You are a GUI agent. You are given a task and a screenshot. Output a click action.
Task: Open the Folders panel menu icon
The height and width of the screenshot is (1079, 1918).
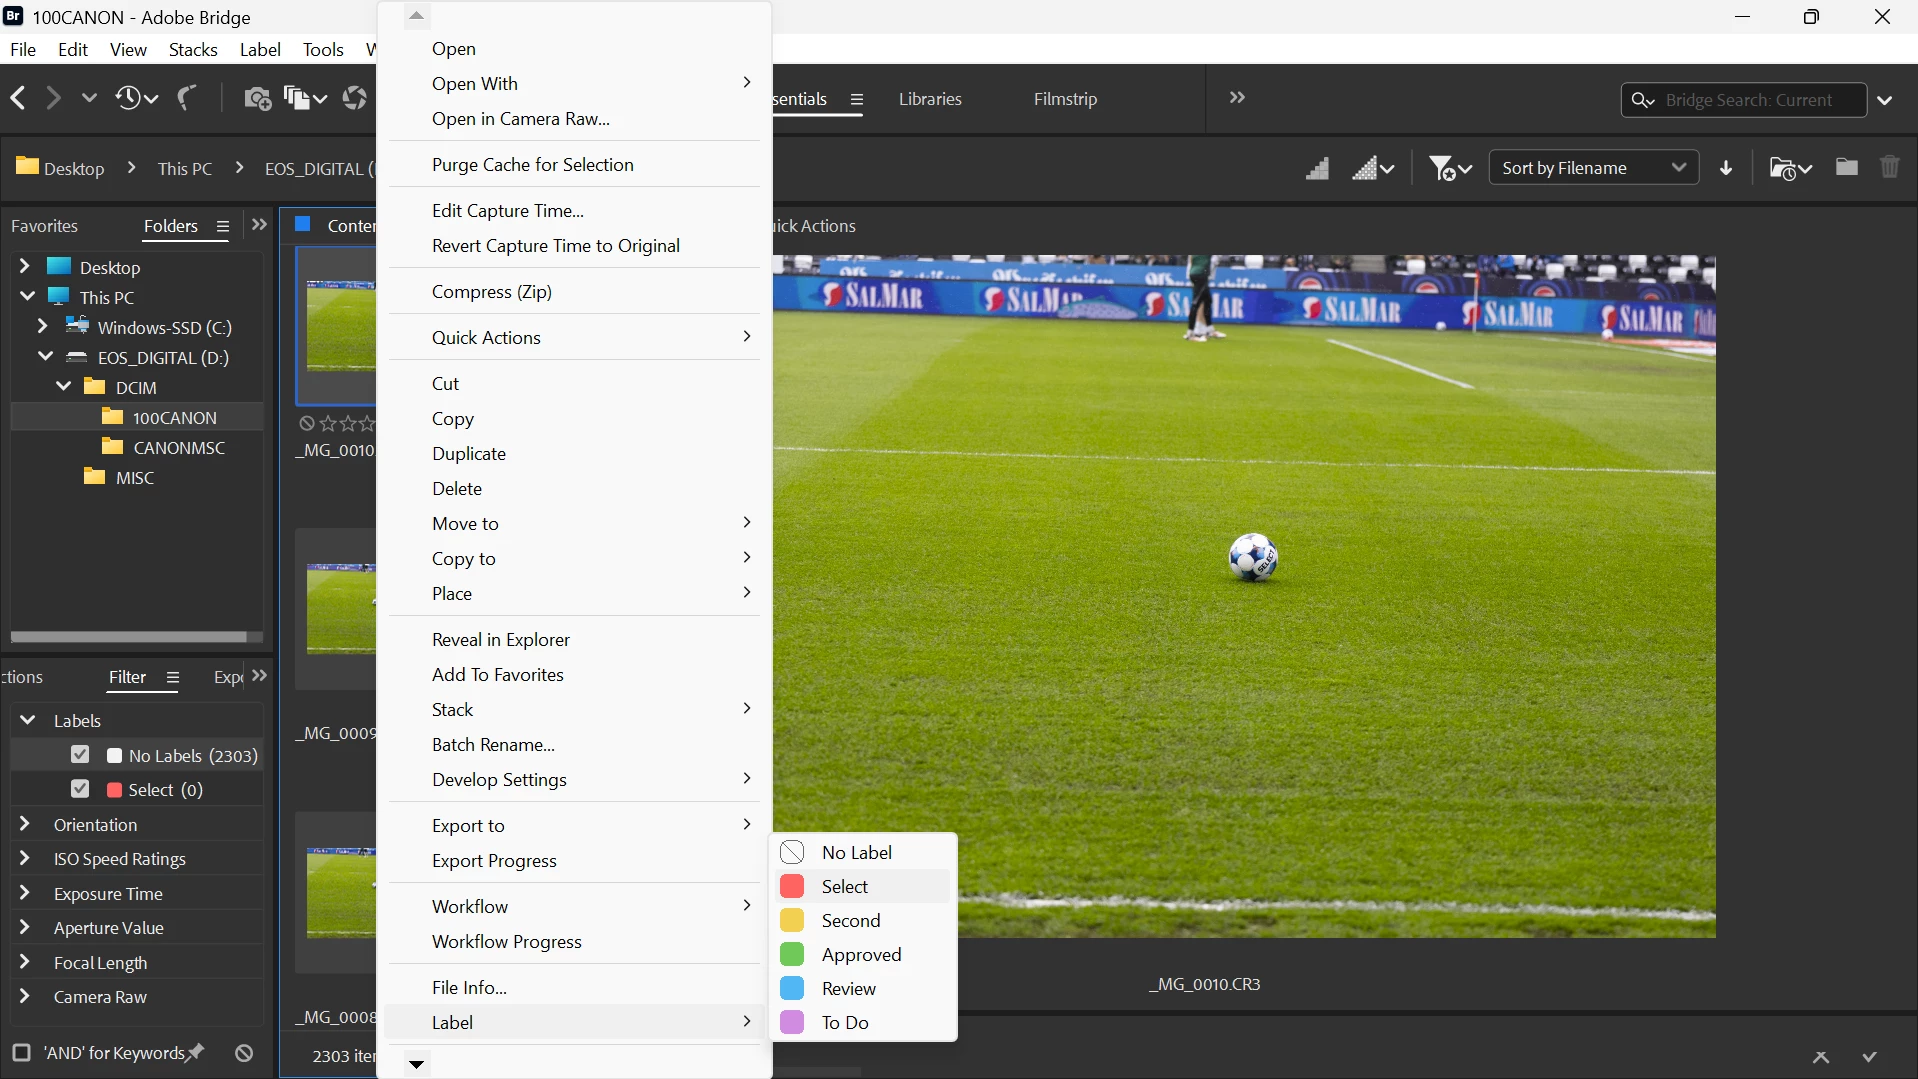pyautogui.click(x=223, y=227)
